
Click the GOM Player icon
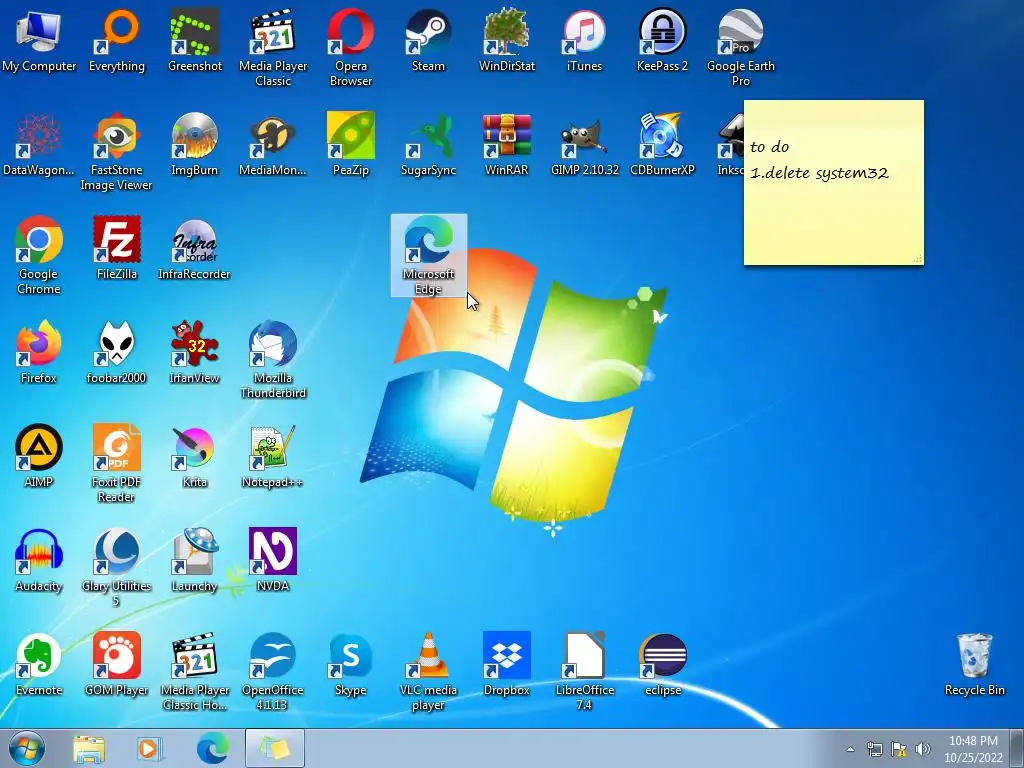coord(116,664)
